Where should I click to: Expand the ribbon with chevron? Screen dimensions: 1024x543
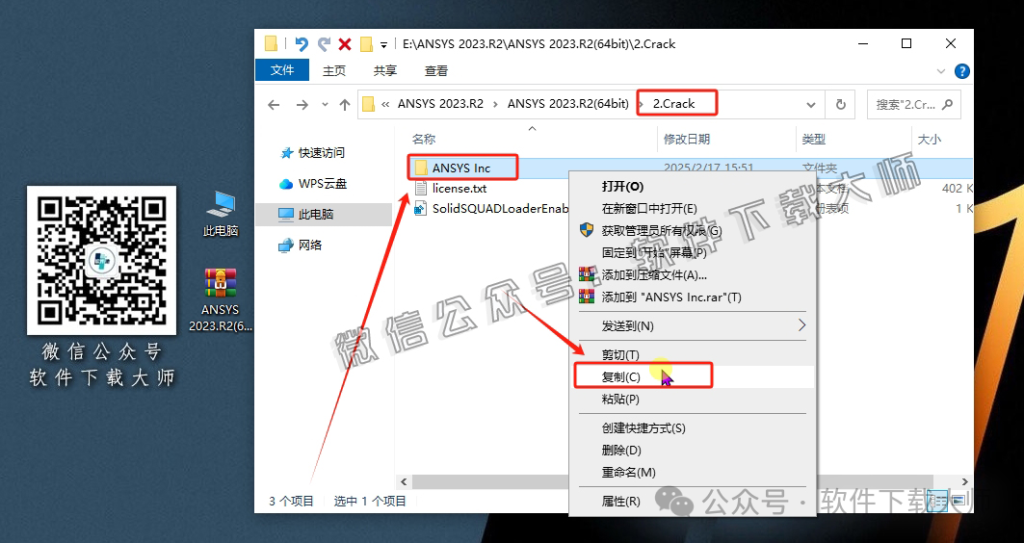point(941,71)
